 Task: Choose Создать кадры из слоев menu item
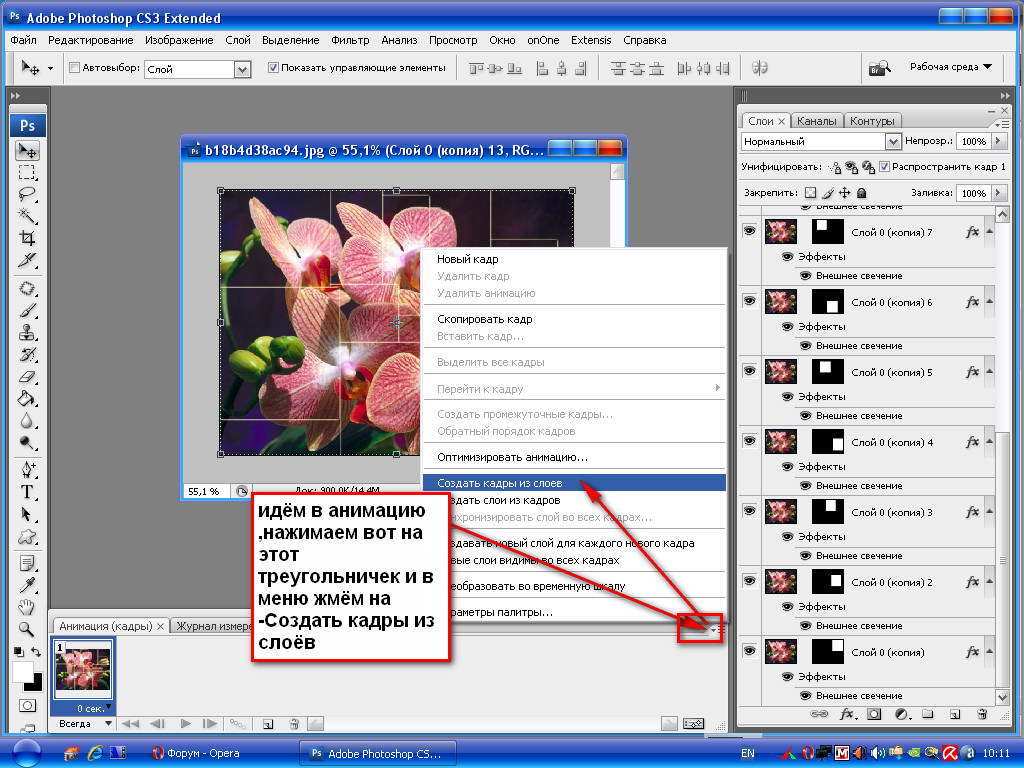[x=575, y=483]
